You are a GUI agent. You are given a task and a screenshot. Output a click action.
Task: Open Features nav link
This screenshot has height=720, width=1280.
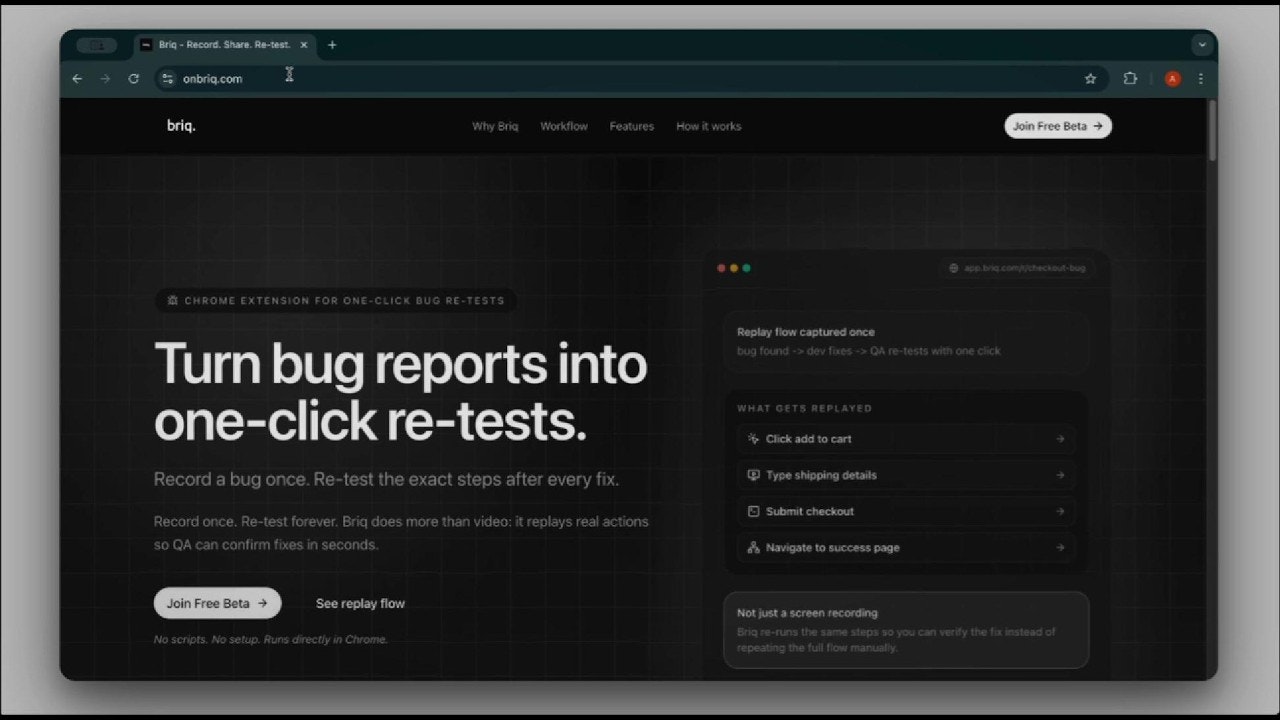[x=631, y=126]
